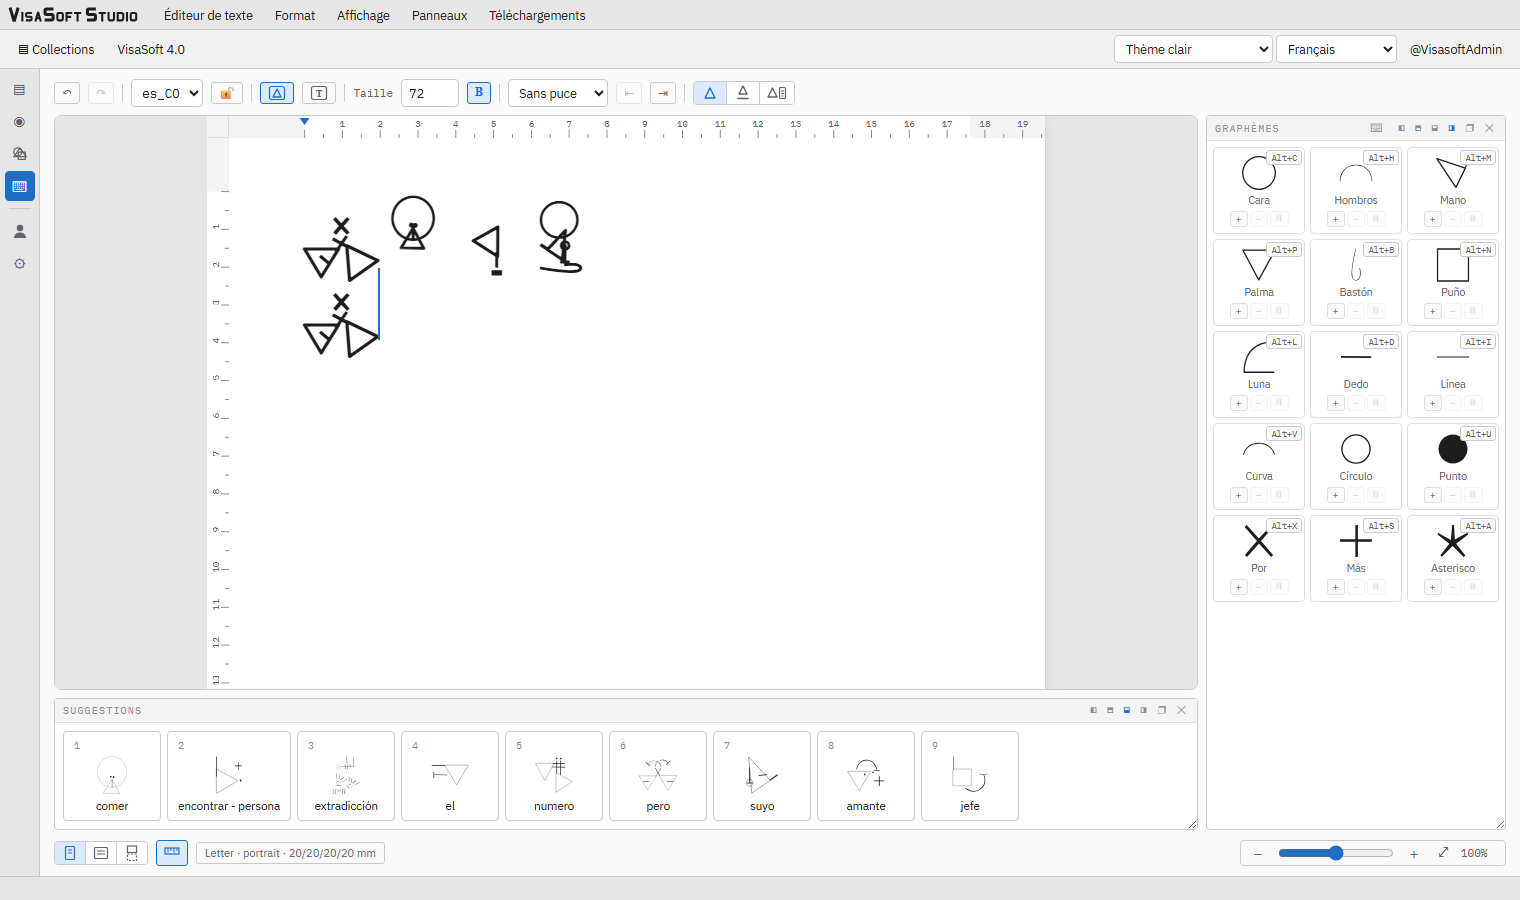1520x900 pixels.
Task: Click the zoom slider
Action: 1335,853
